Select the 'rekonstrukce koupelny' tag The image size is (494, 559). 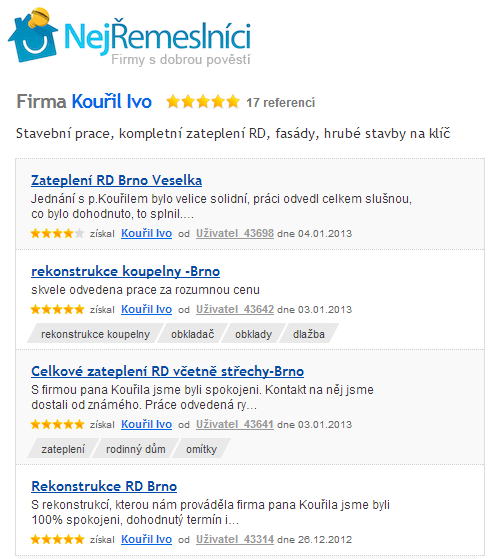[x=96, y=334]
